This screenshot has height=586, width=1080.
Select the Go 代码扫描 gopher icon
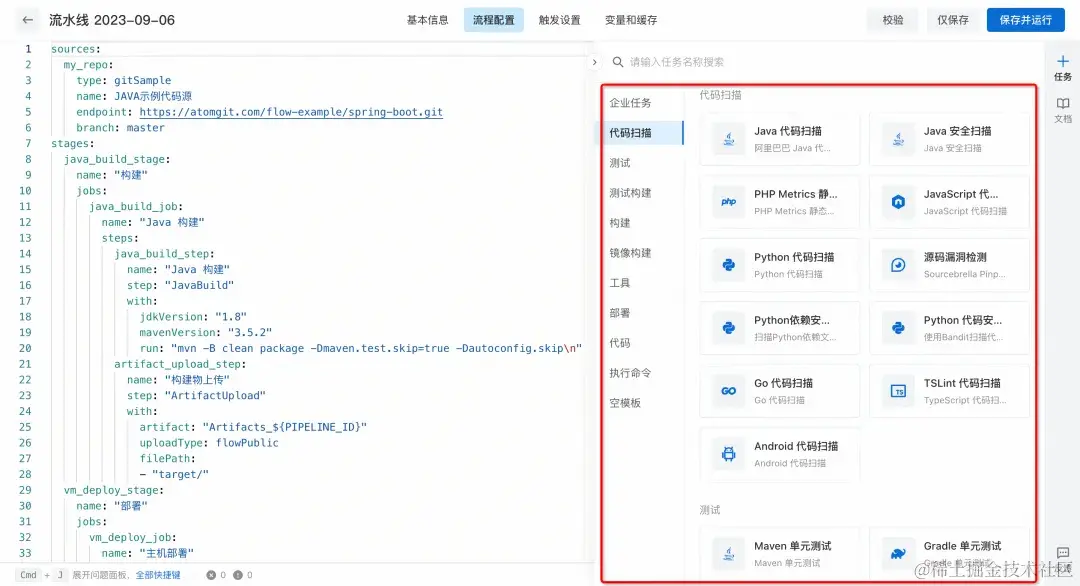click(x=727, y=390)
